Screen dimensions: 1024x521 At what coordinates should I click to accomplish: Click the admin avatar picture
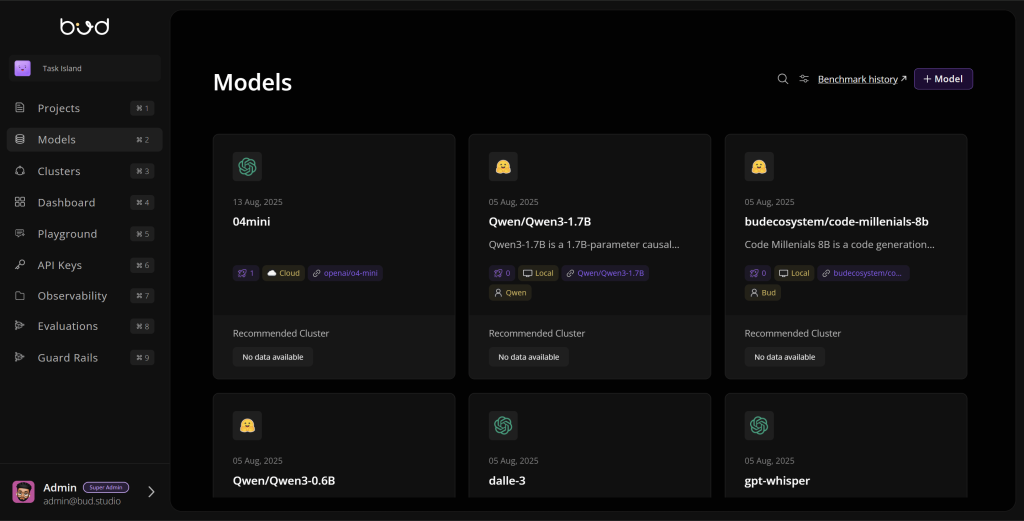coord(23,492)
